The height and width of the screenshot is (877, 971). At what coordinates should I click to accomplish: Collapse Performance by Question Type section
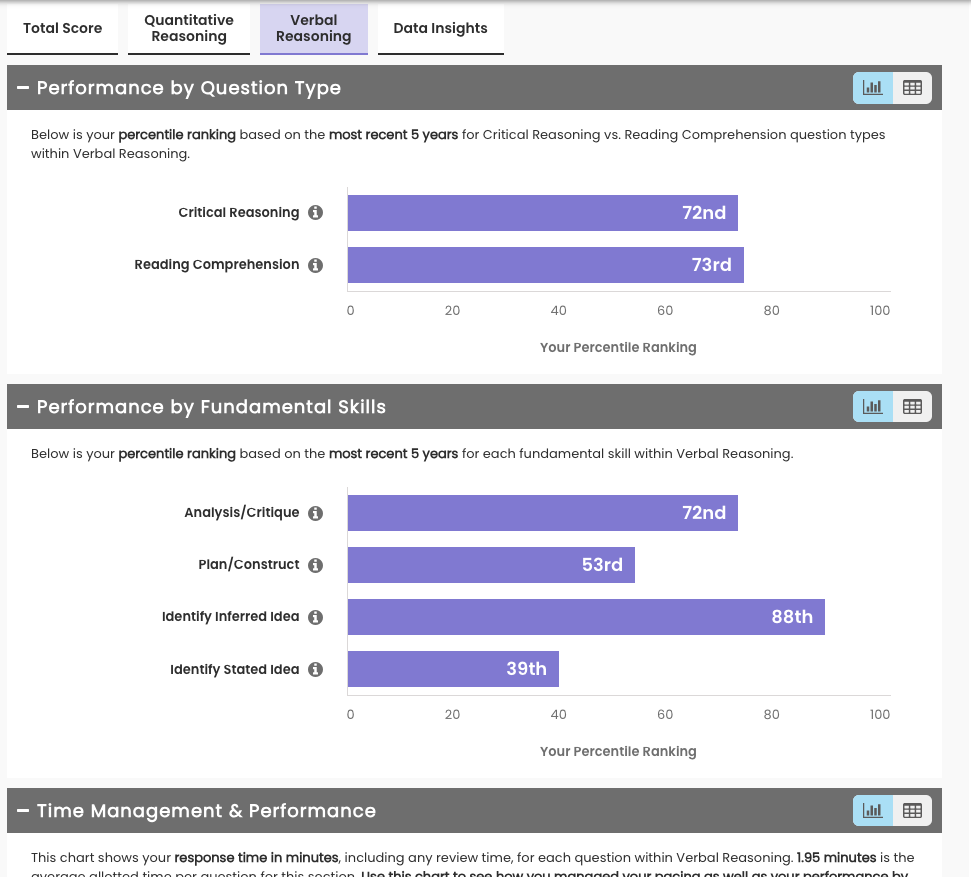(x=23, y=88)
